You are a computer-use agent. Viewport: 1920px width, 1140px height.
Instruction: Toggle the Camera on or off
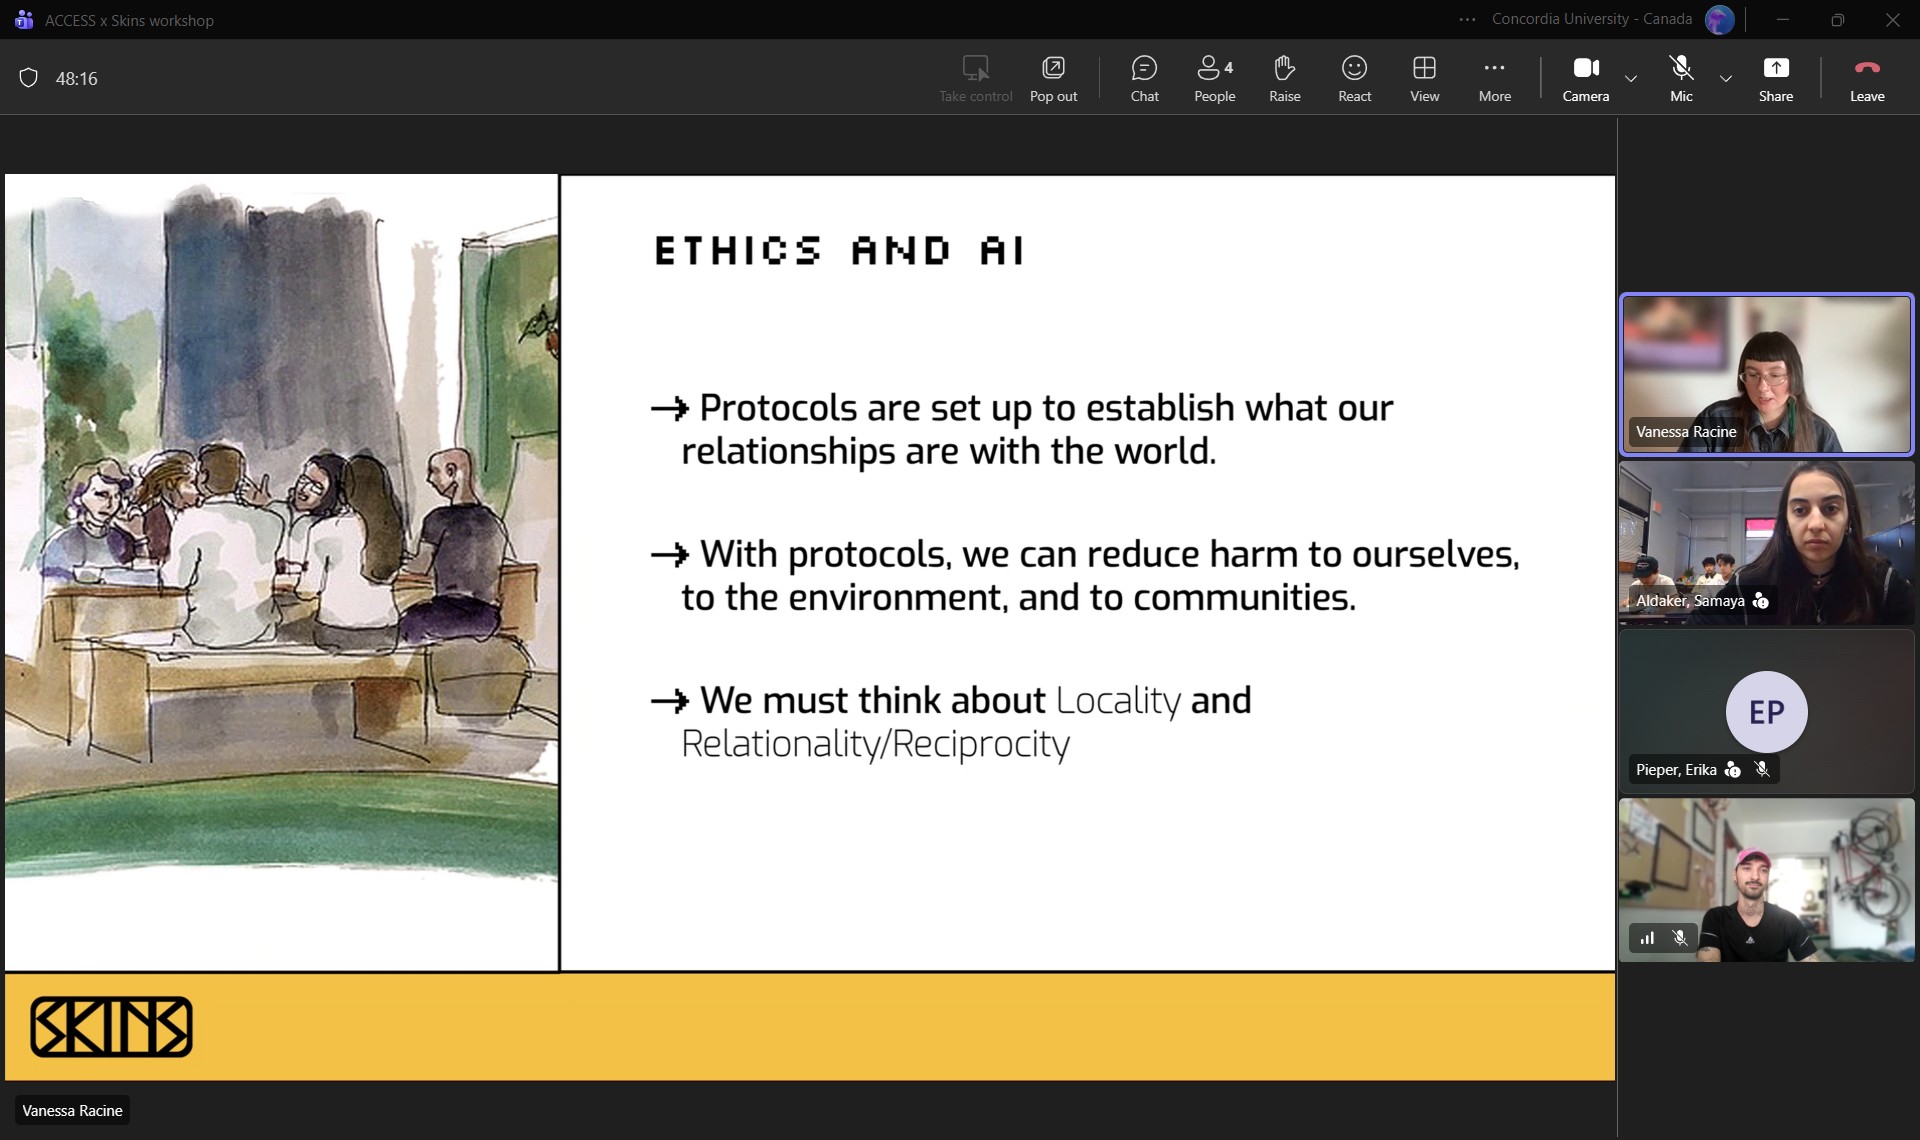tap(1585, 78)
